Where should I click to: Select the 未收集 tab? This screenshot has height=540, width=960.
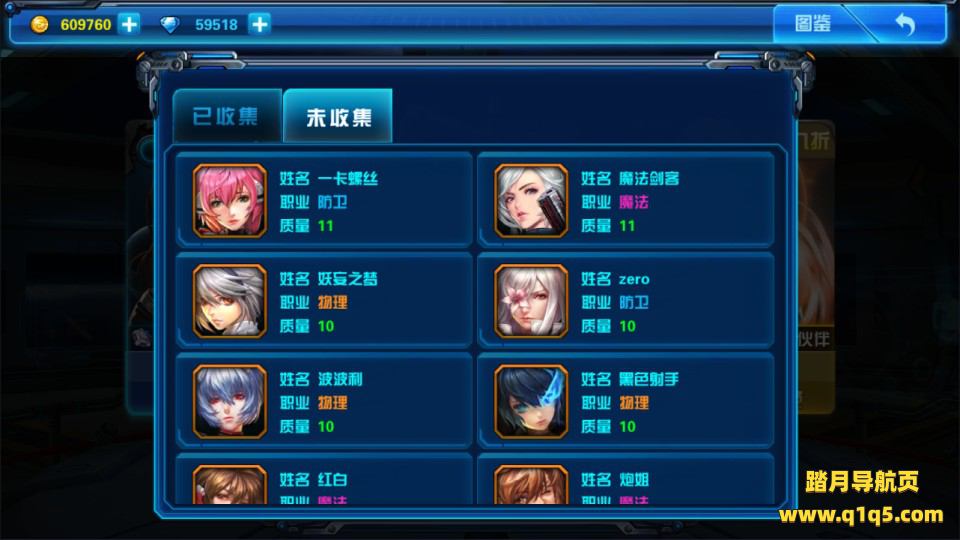pos(338,116)
